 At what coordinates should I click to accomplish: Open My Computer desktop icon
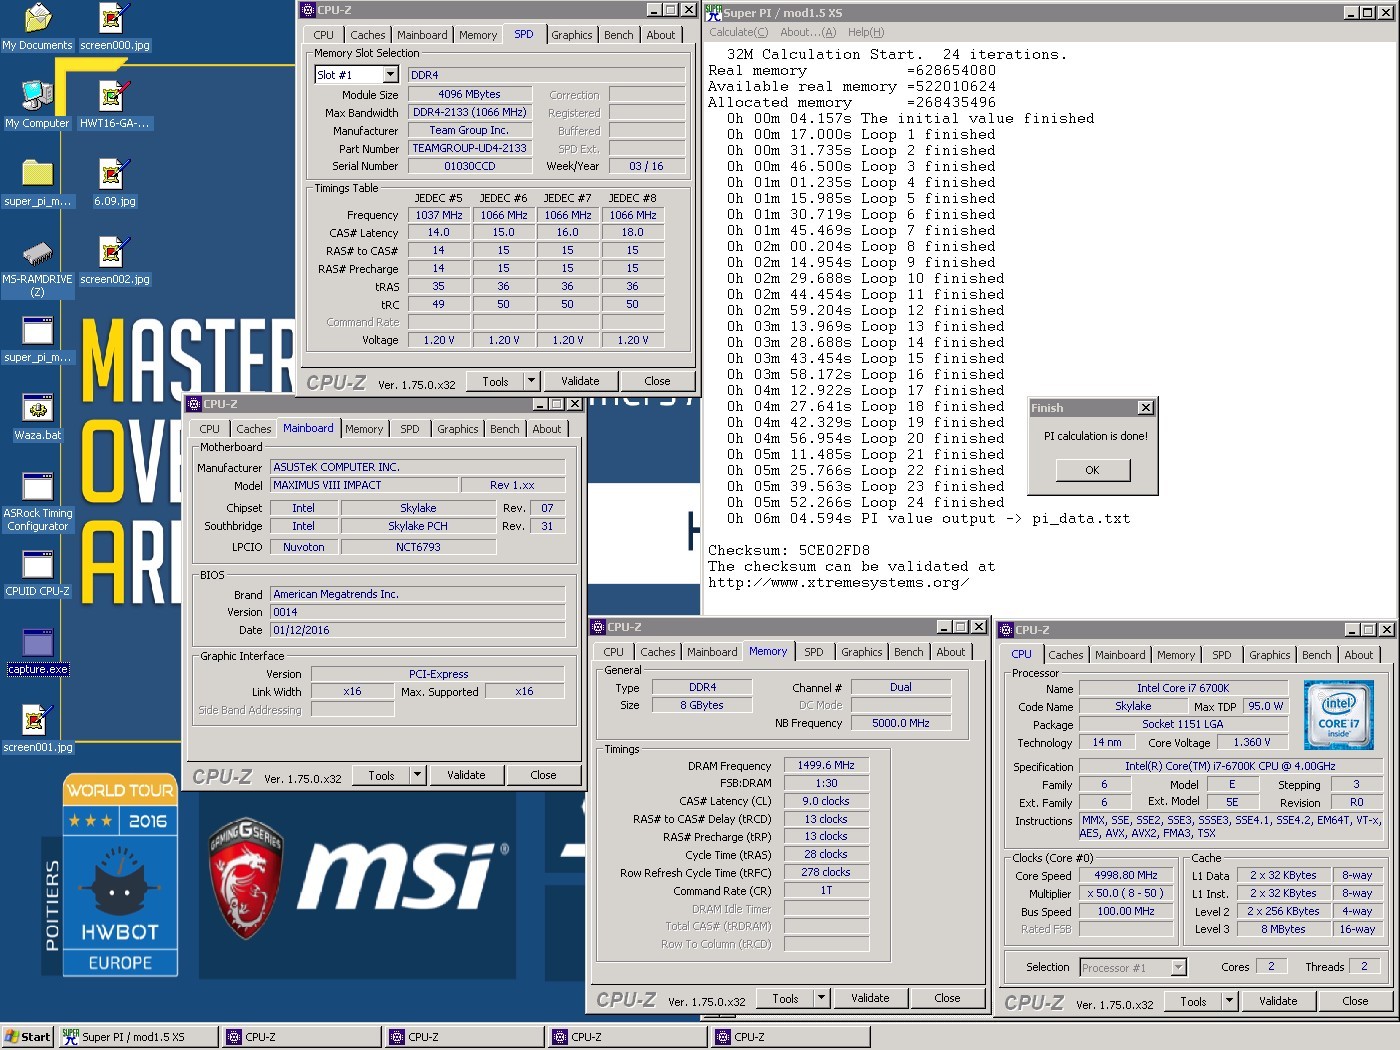click(x=37, y=96)
